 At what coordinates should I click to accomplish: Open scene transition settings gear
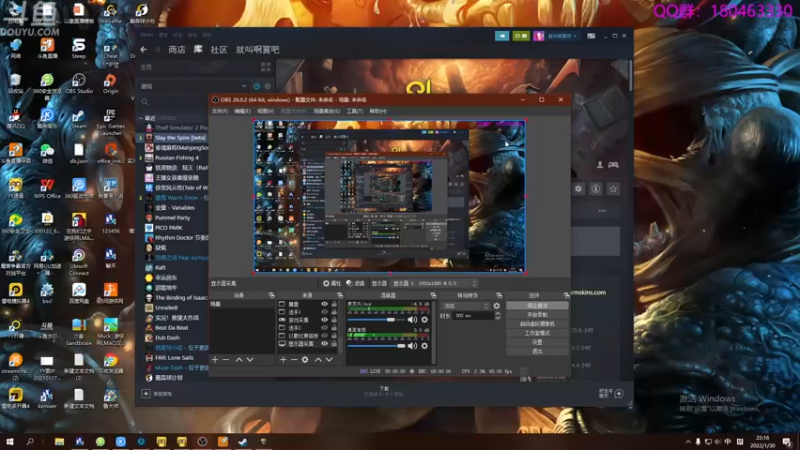[x=496, y=306]
